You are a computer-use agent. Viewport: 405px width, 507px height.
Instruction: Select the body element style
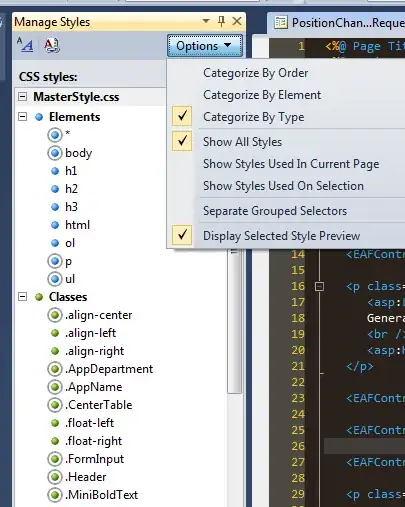tap(79, 153)
